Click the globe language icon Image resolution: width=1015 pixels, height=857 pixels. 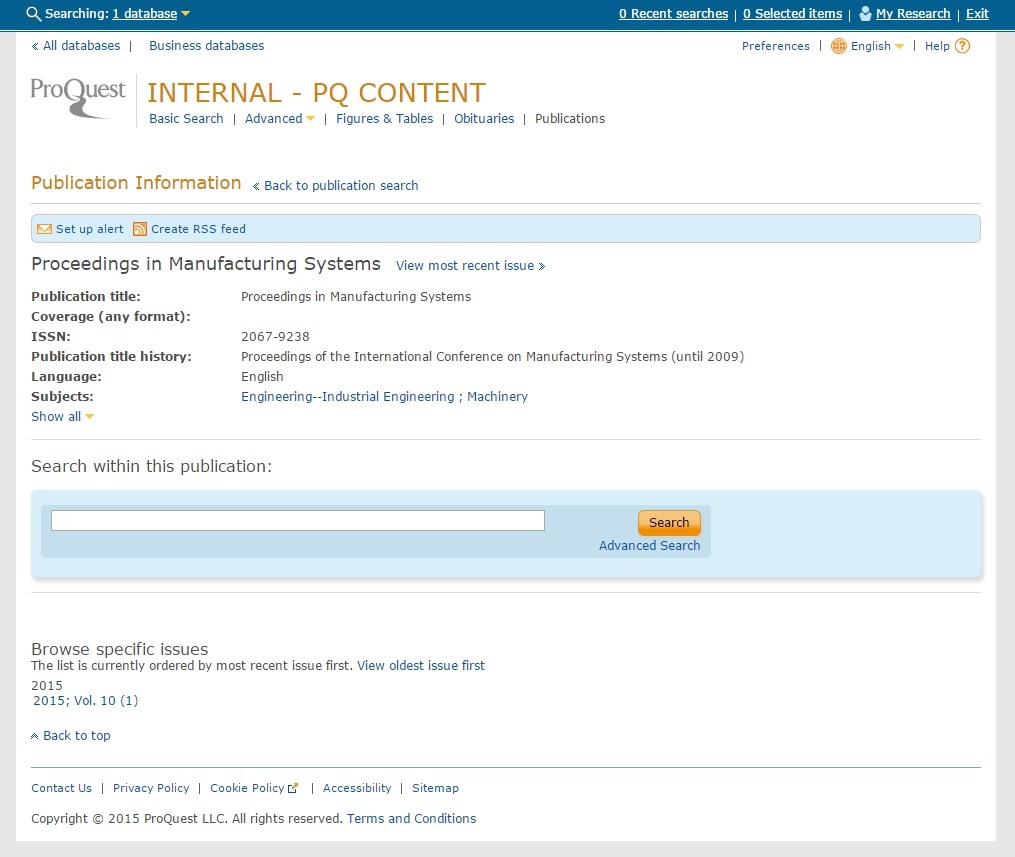click(x=838, y=46)
